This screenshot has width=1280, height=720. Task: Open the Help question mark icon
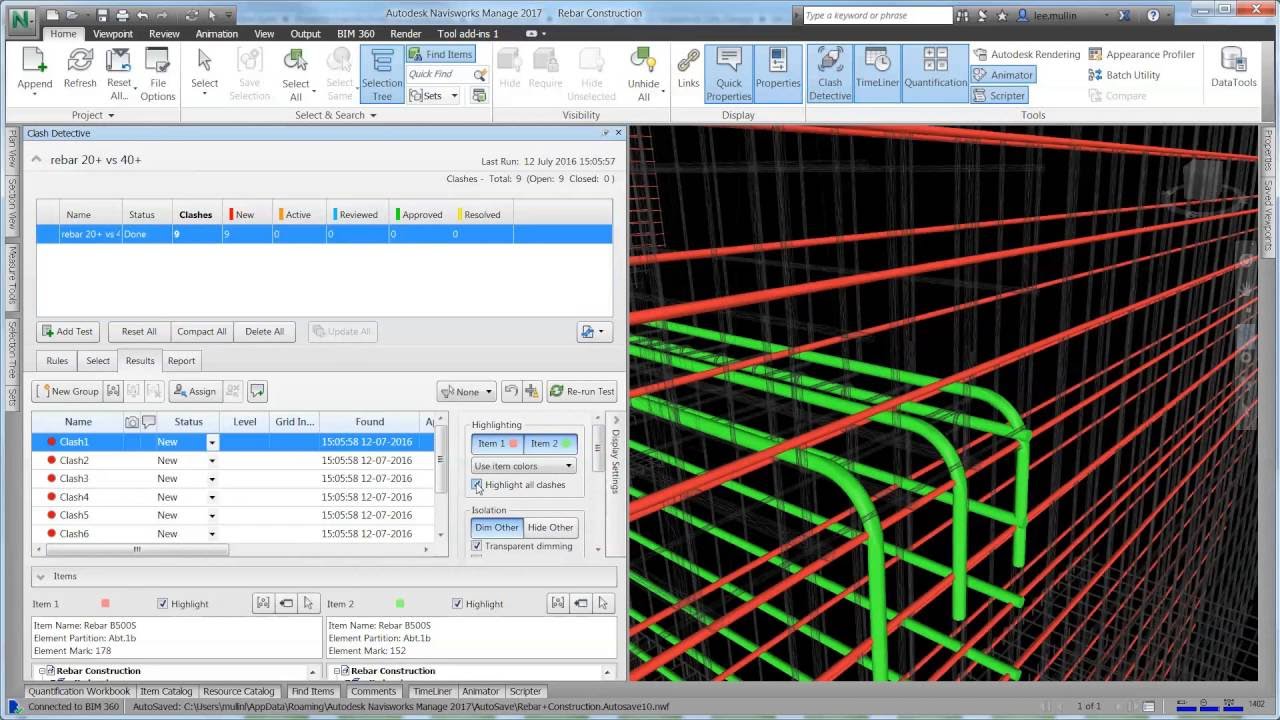click(x=1154, y=16)
